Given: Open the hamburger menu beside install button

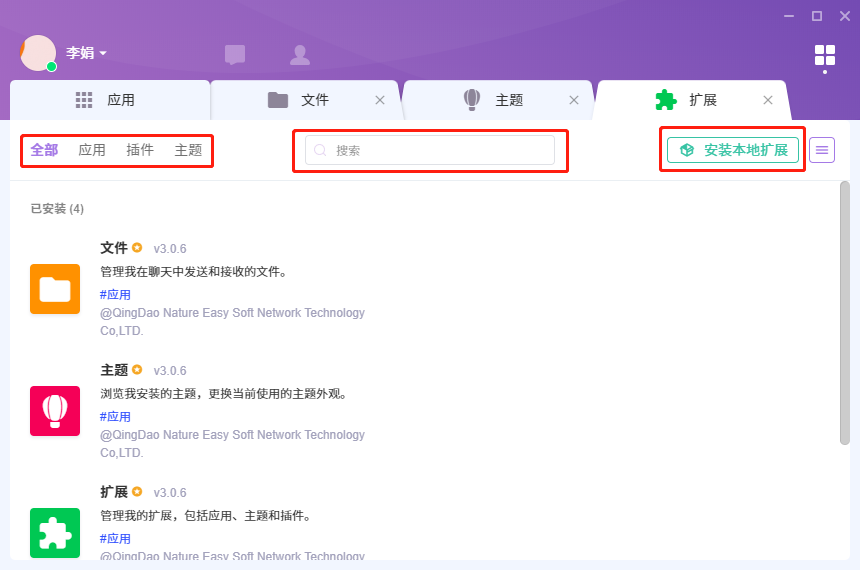Looking at the screenshot, I should 821,150.
